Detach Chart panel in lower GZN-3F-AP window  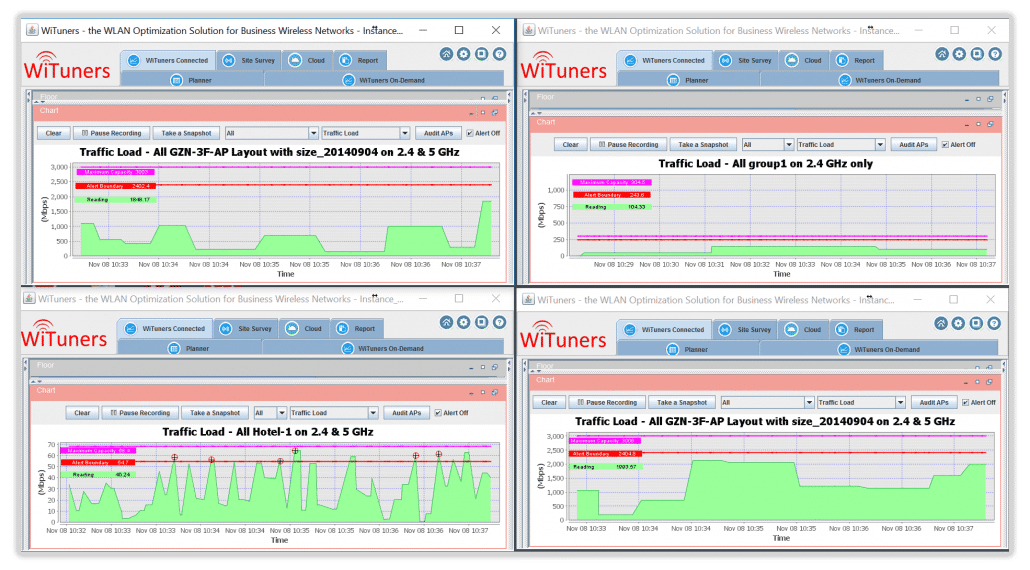tap(989, 382)
